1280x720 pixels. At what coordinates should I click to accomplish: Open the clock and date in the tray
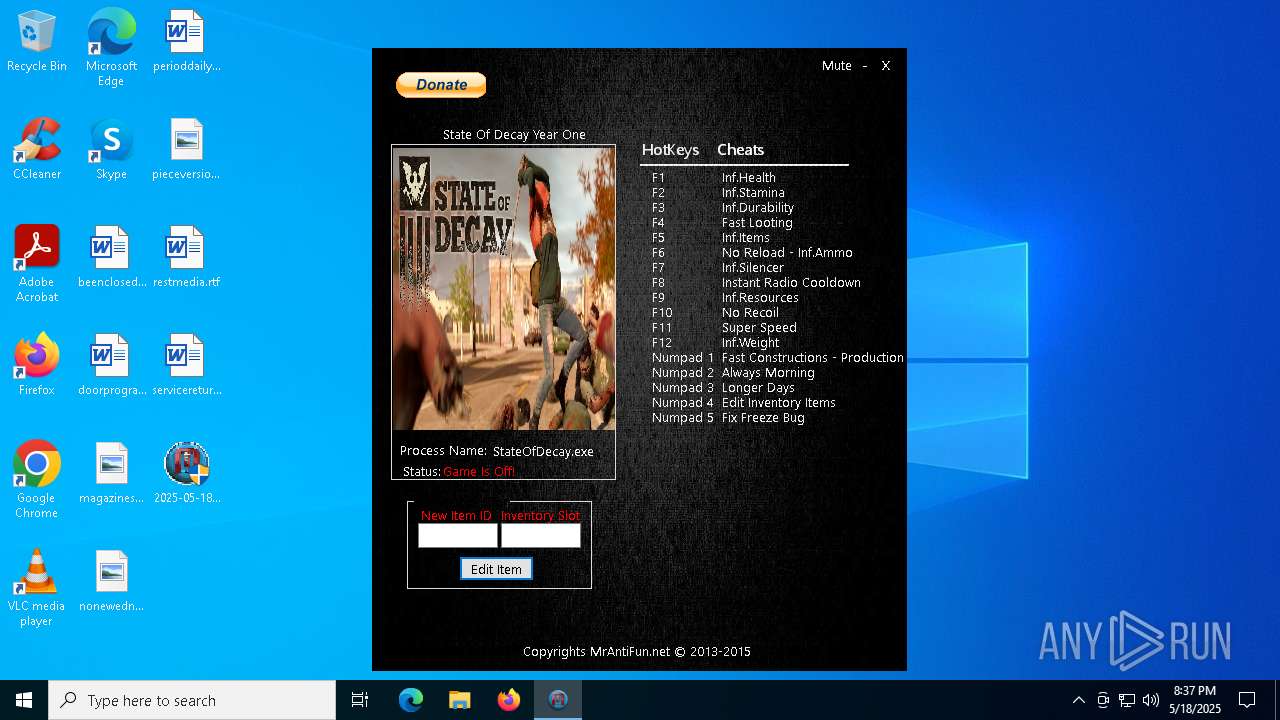(1194, 700)
